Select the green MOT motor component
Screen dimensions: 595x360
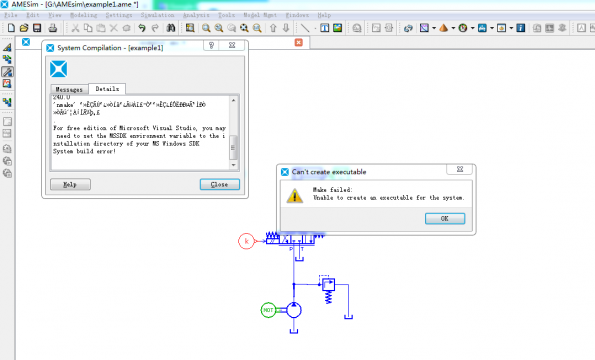coord(268,310)
